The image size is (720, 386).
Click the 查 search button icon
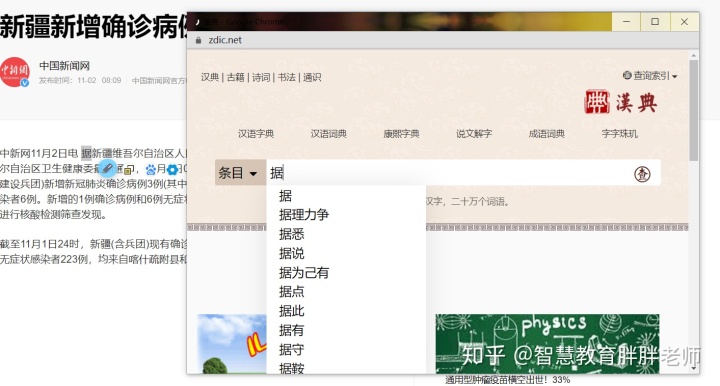pos(642,173)
